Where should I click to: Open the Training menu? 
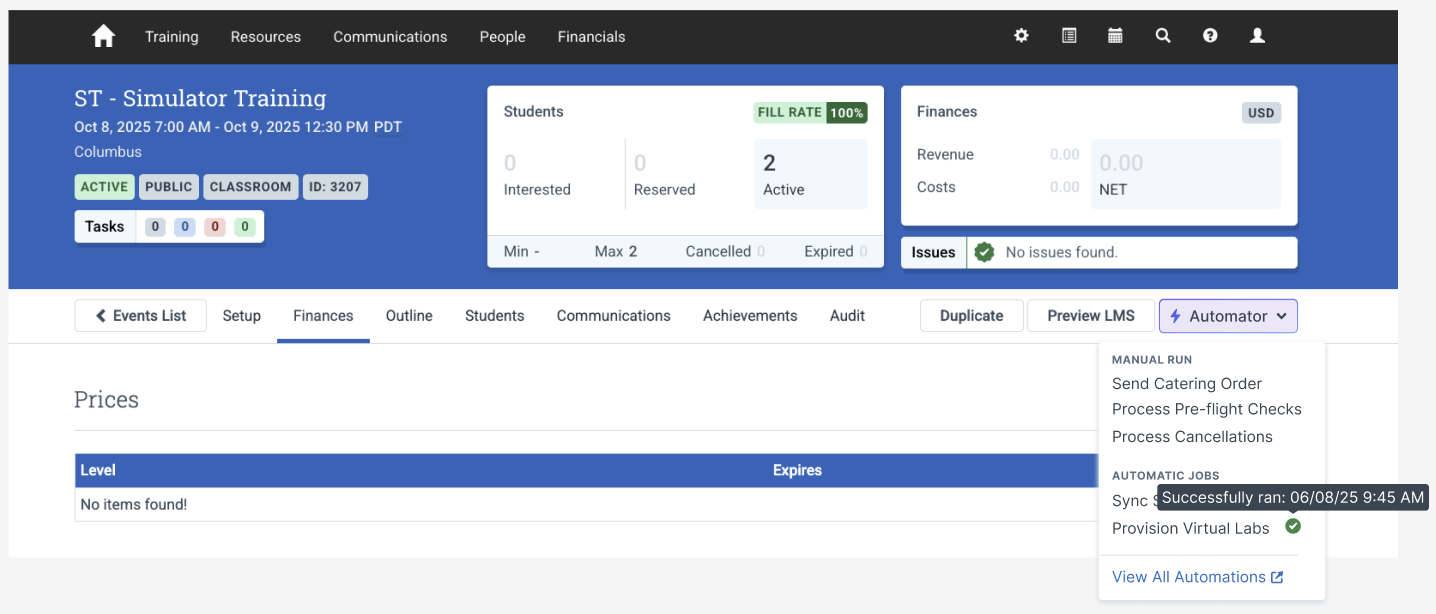[x=171, y=37]
